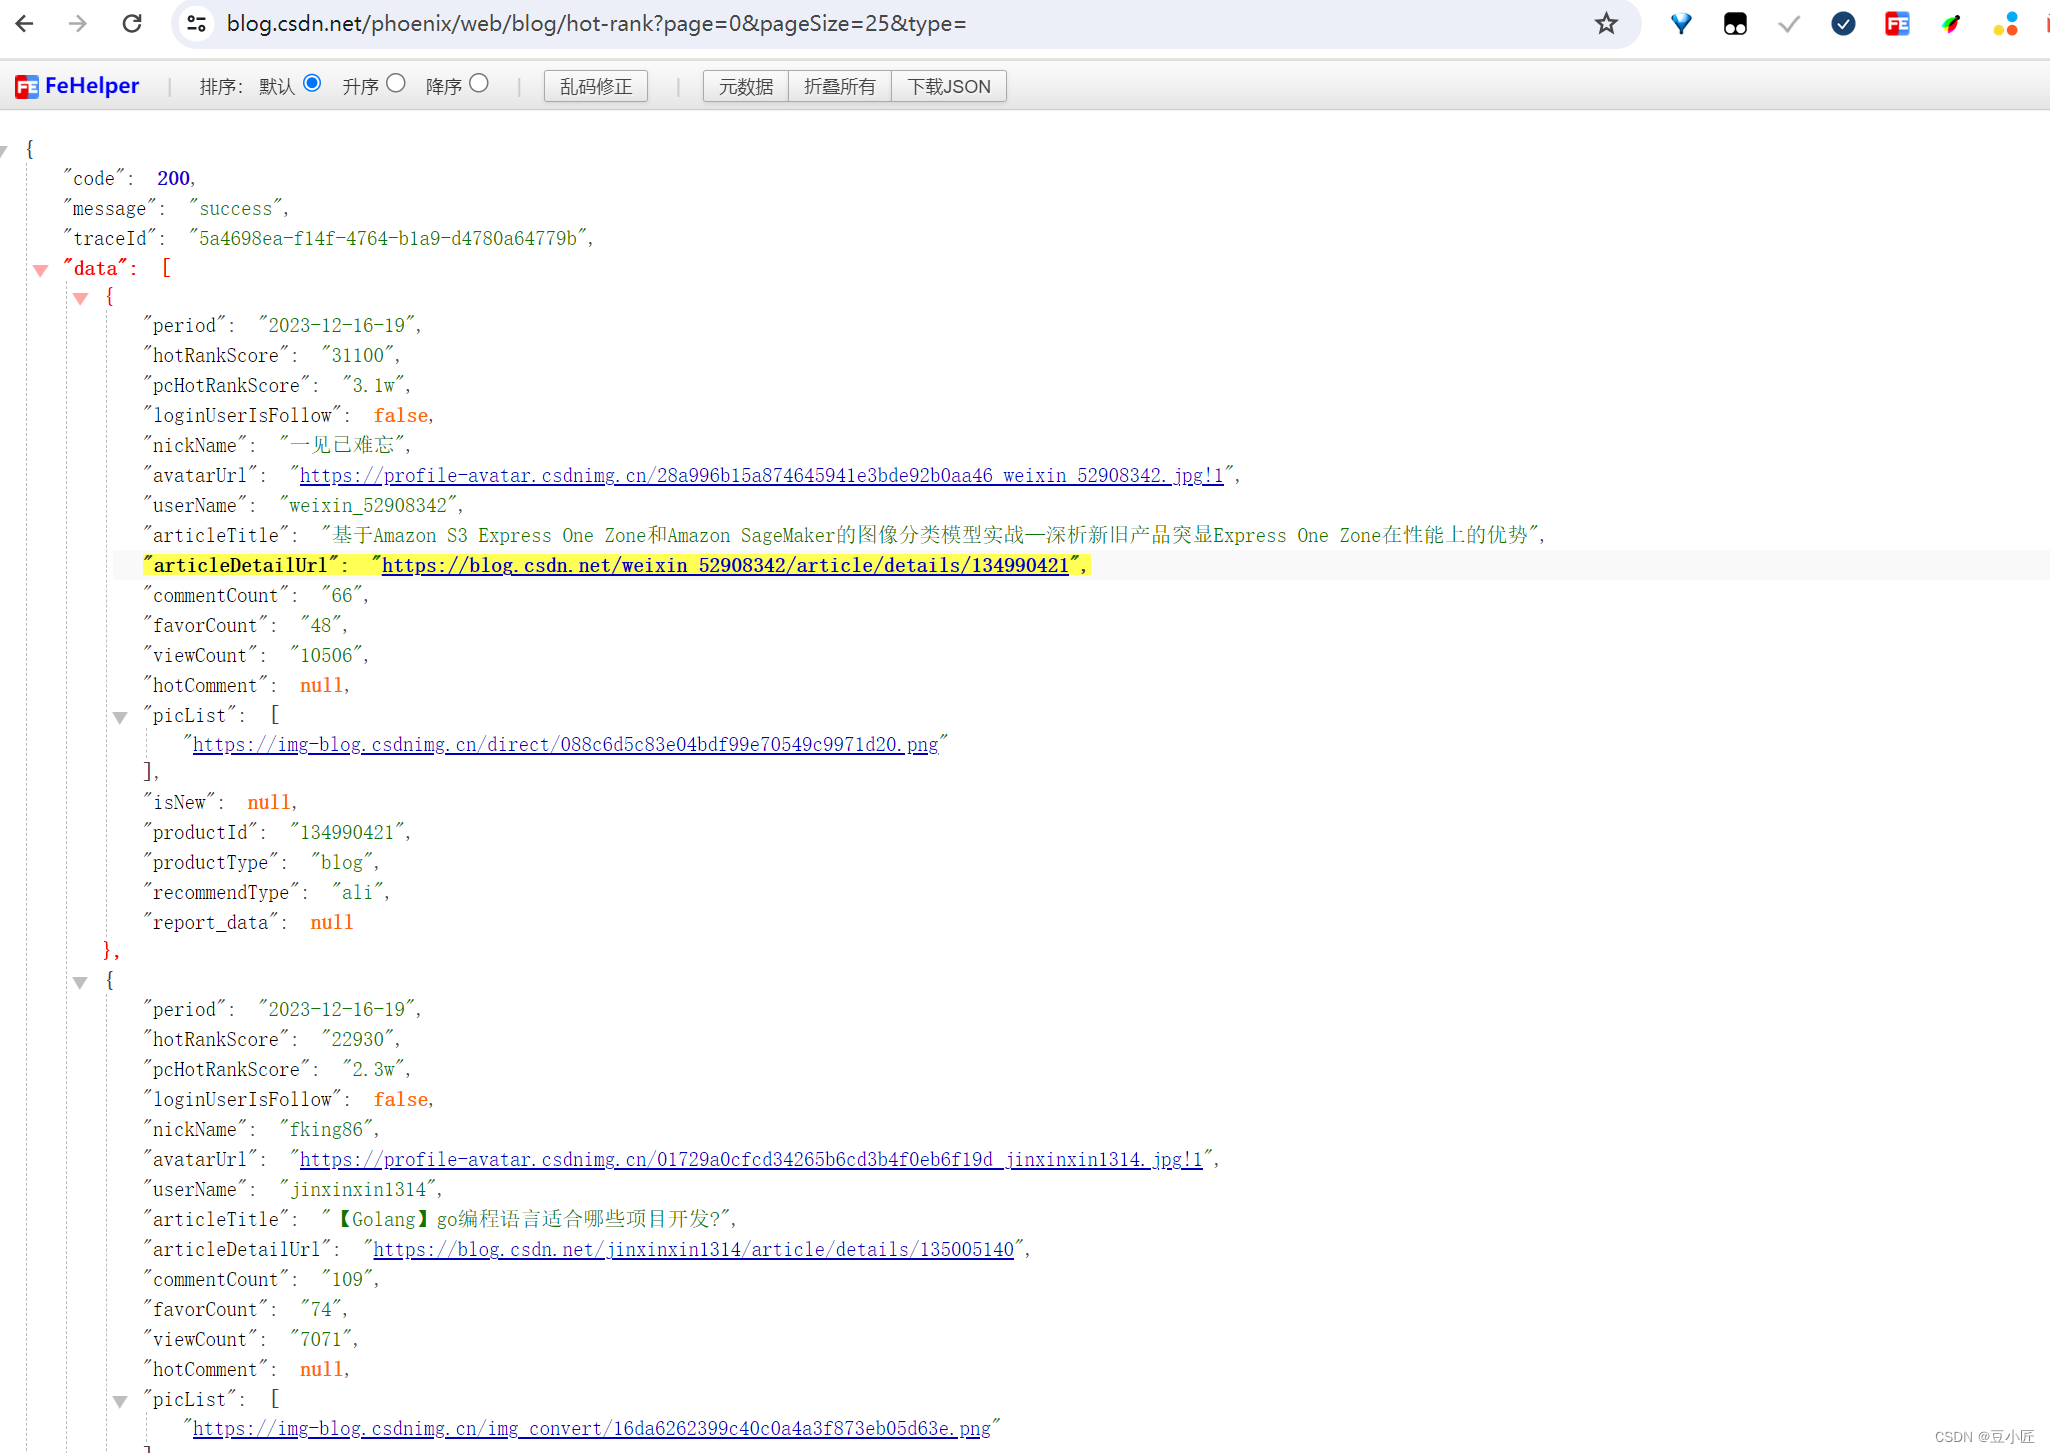This screenshot has width=2050, height=1453.
Task: Click the 下载JSON button
Action: coord(948,86)
